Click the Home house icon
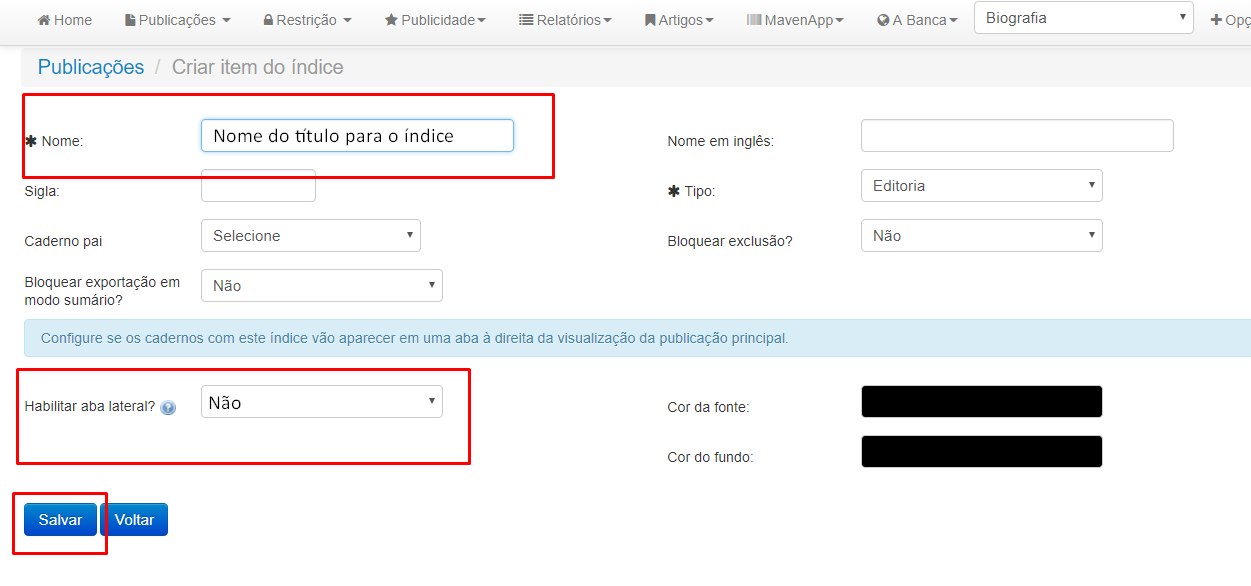The height and width of the screenshot is (586, 1251). point(44,20)
